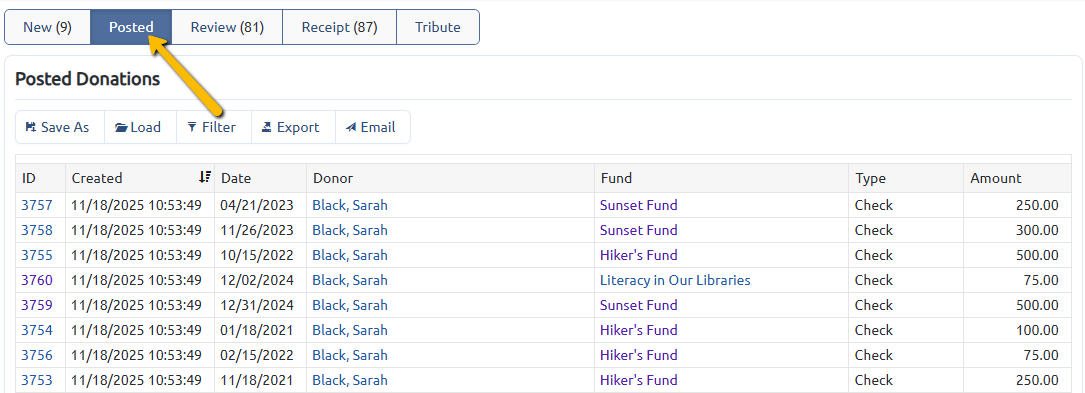This screenshot has height=393, width=1085.
Task: Open Hiker's Fund link in row 3754
Action: click(x=639, y=330)
